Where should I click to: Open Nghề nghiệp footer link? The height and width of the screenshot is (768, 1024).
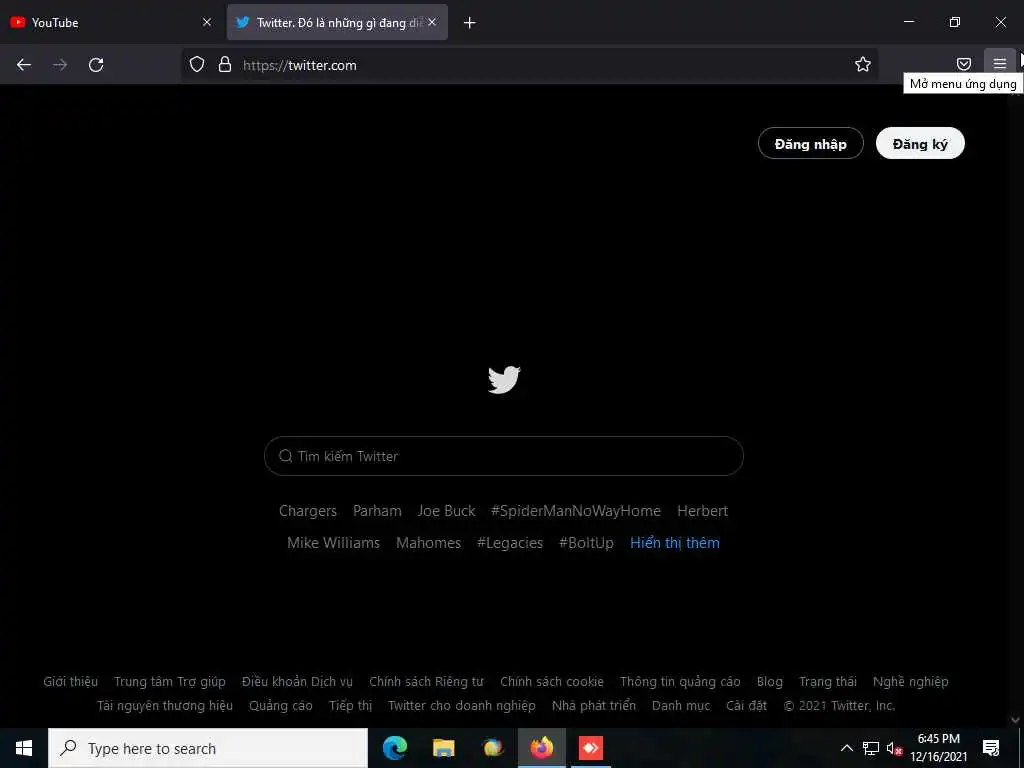[x=910, y=682]
